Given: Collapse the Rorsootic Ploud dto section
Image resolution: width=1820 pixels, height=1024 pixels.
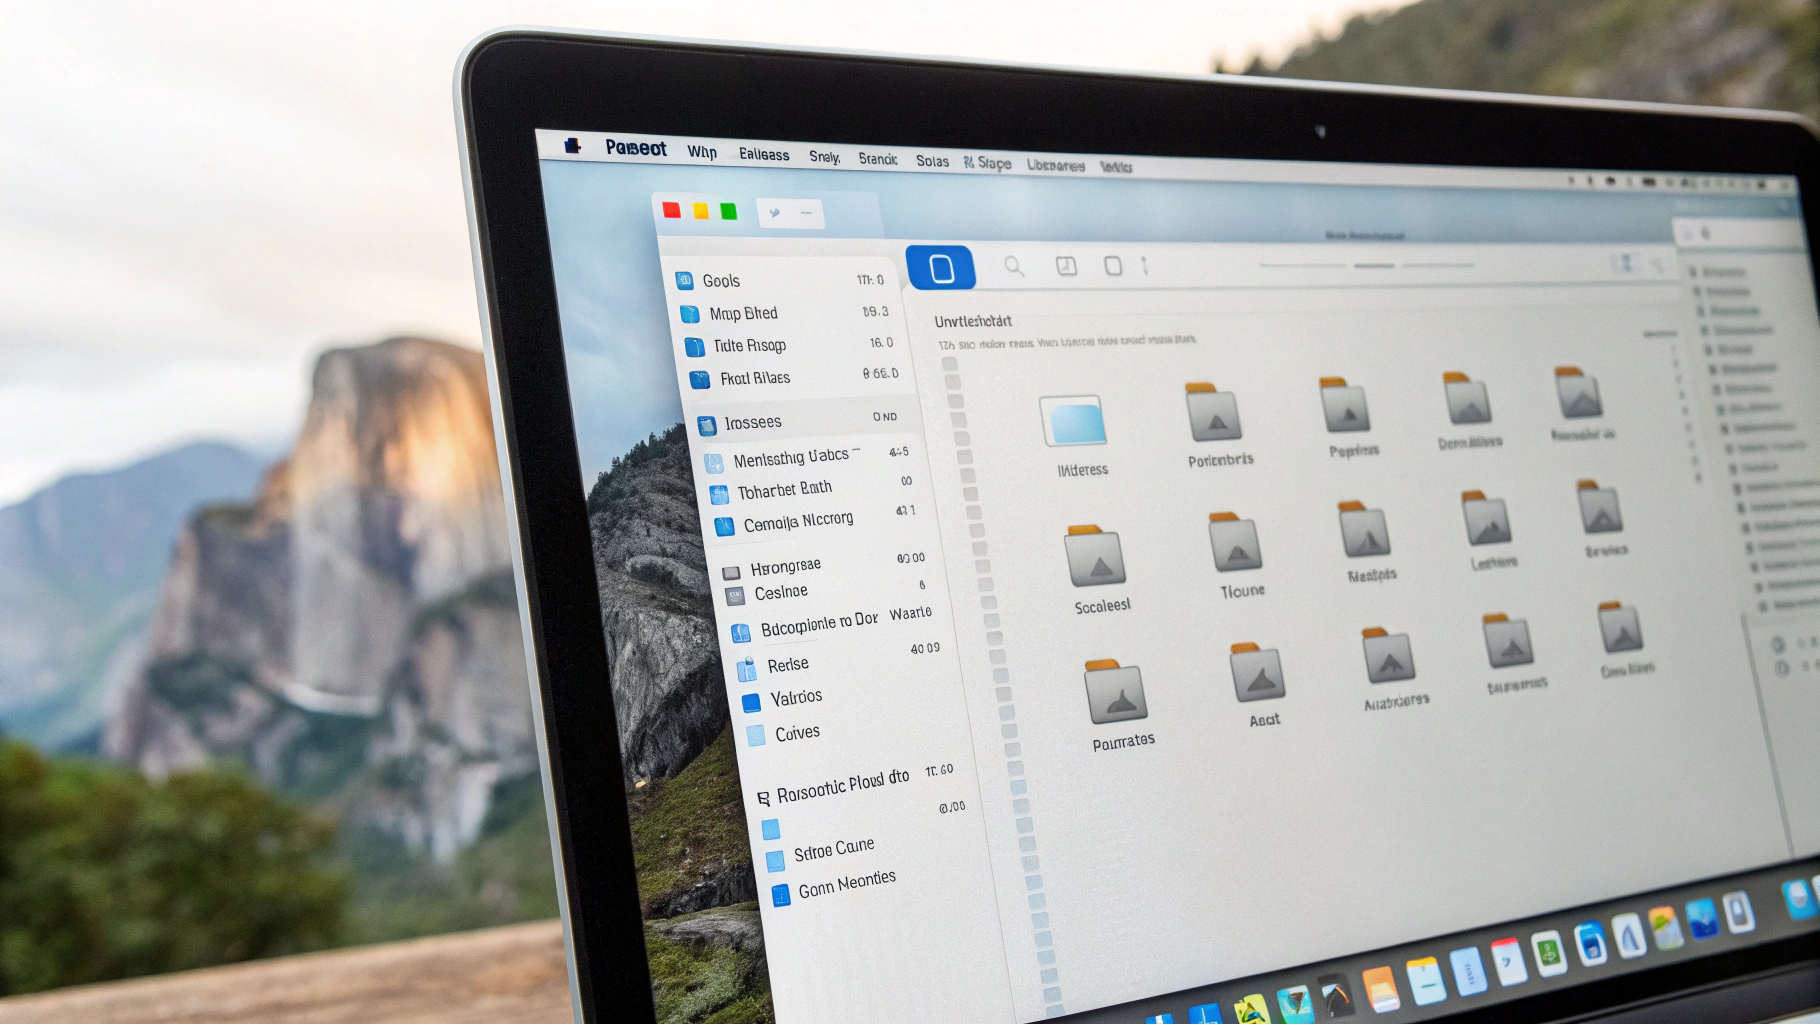Looking at the screenshot, I should [x=763, y=798].
